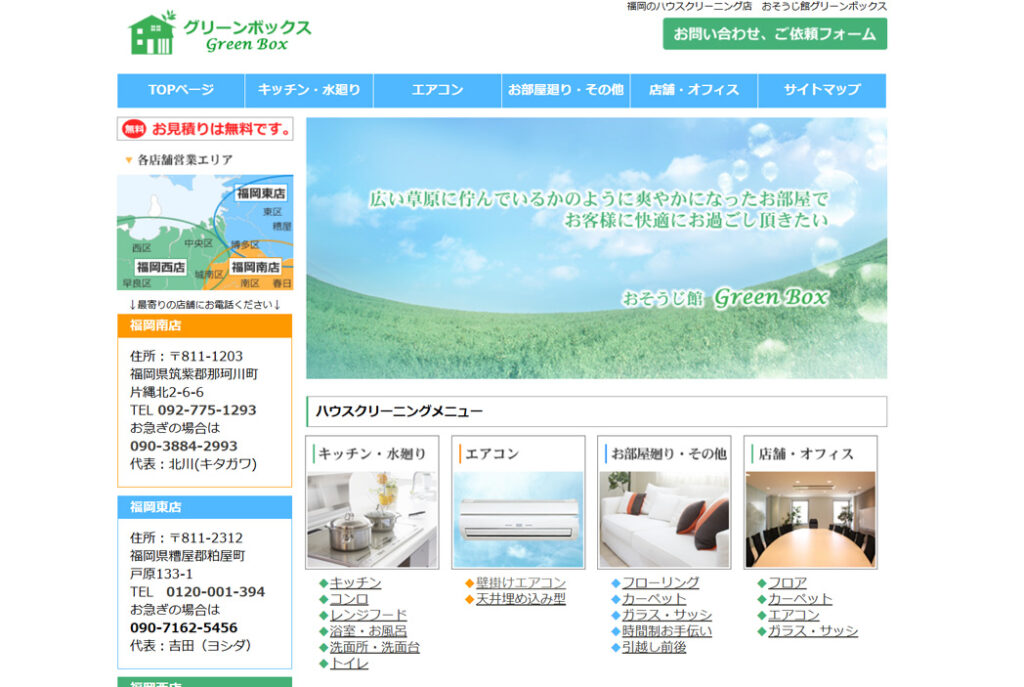
Task: Click the red 無料 badge icon
Action: tap(134, 129)
